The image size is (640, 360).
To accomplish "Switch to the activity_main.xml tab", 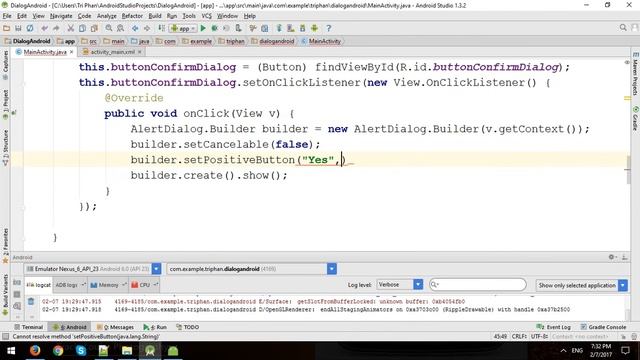I will tap(112, 52).
